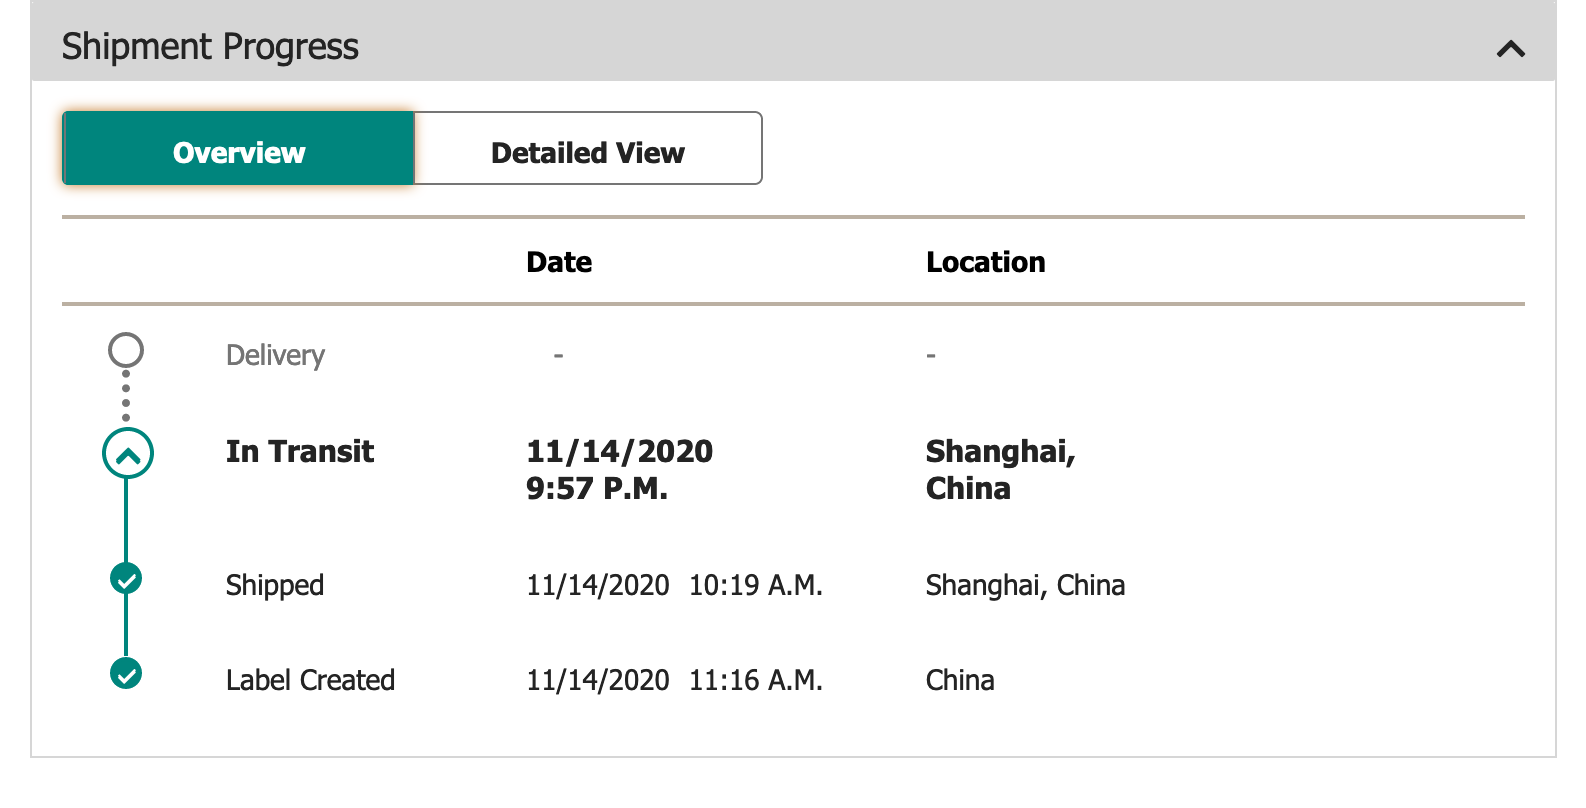Click the 11:16 A.M. label created time

755,680
